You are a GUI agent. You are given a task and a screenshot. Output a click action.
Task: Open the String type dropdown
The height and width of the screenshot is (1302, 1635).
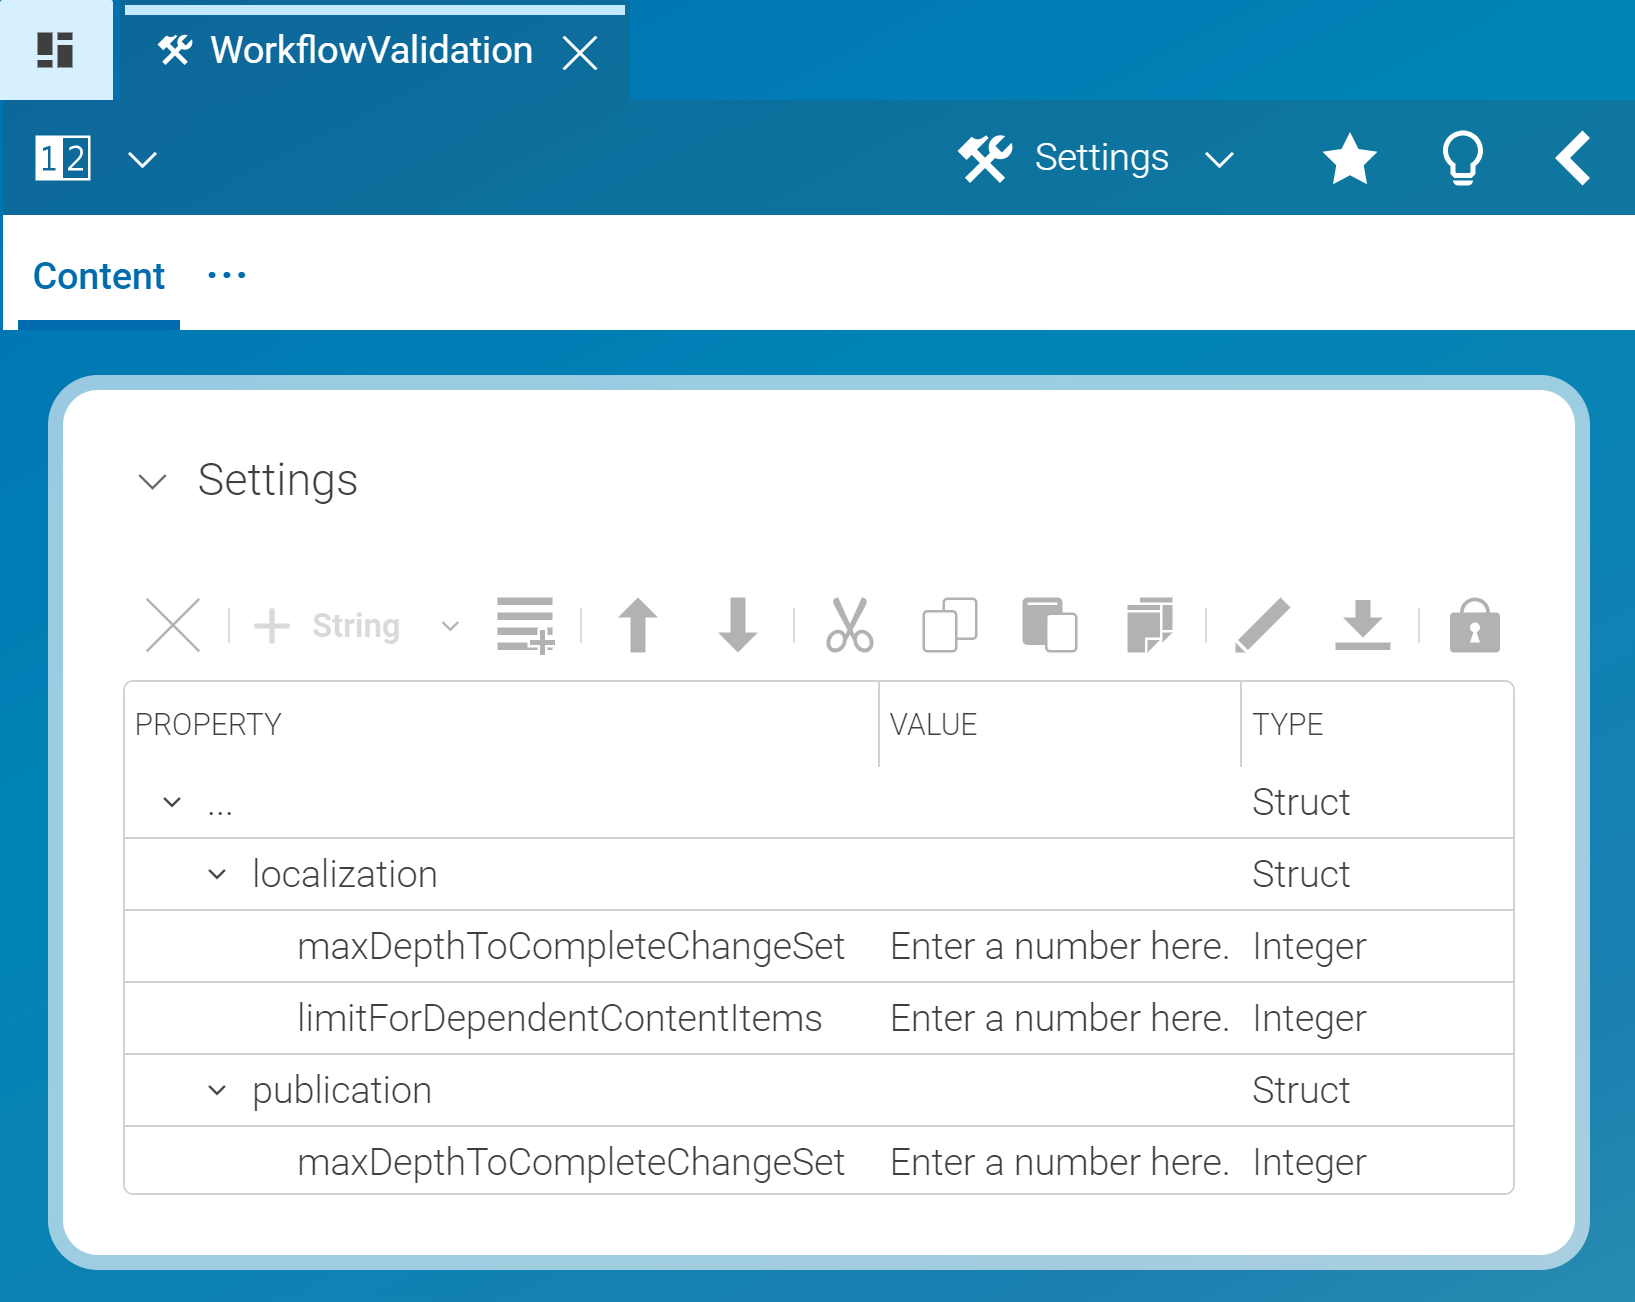pyautogui.click(x=448, y=625)
